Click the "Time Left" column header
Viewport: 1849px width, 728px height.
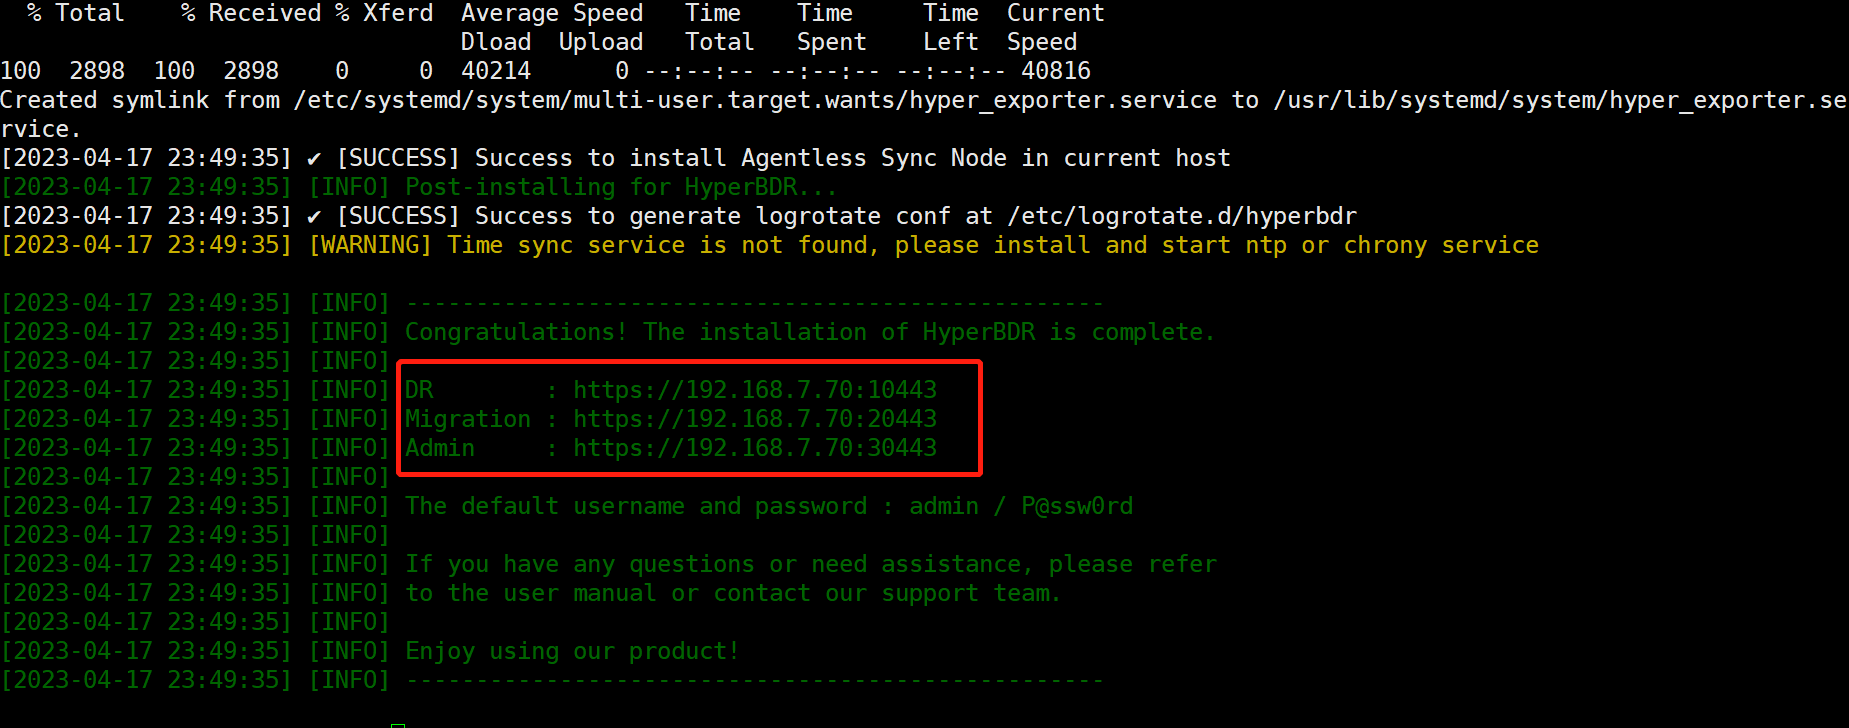pos(951,28)
